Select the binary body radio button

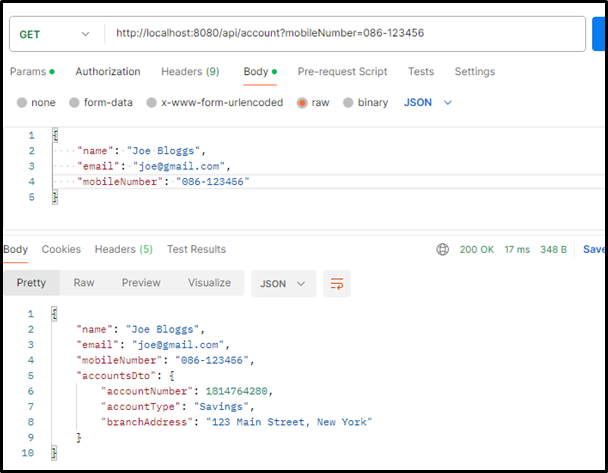[x=349, y=103]
